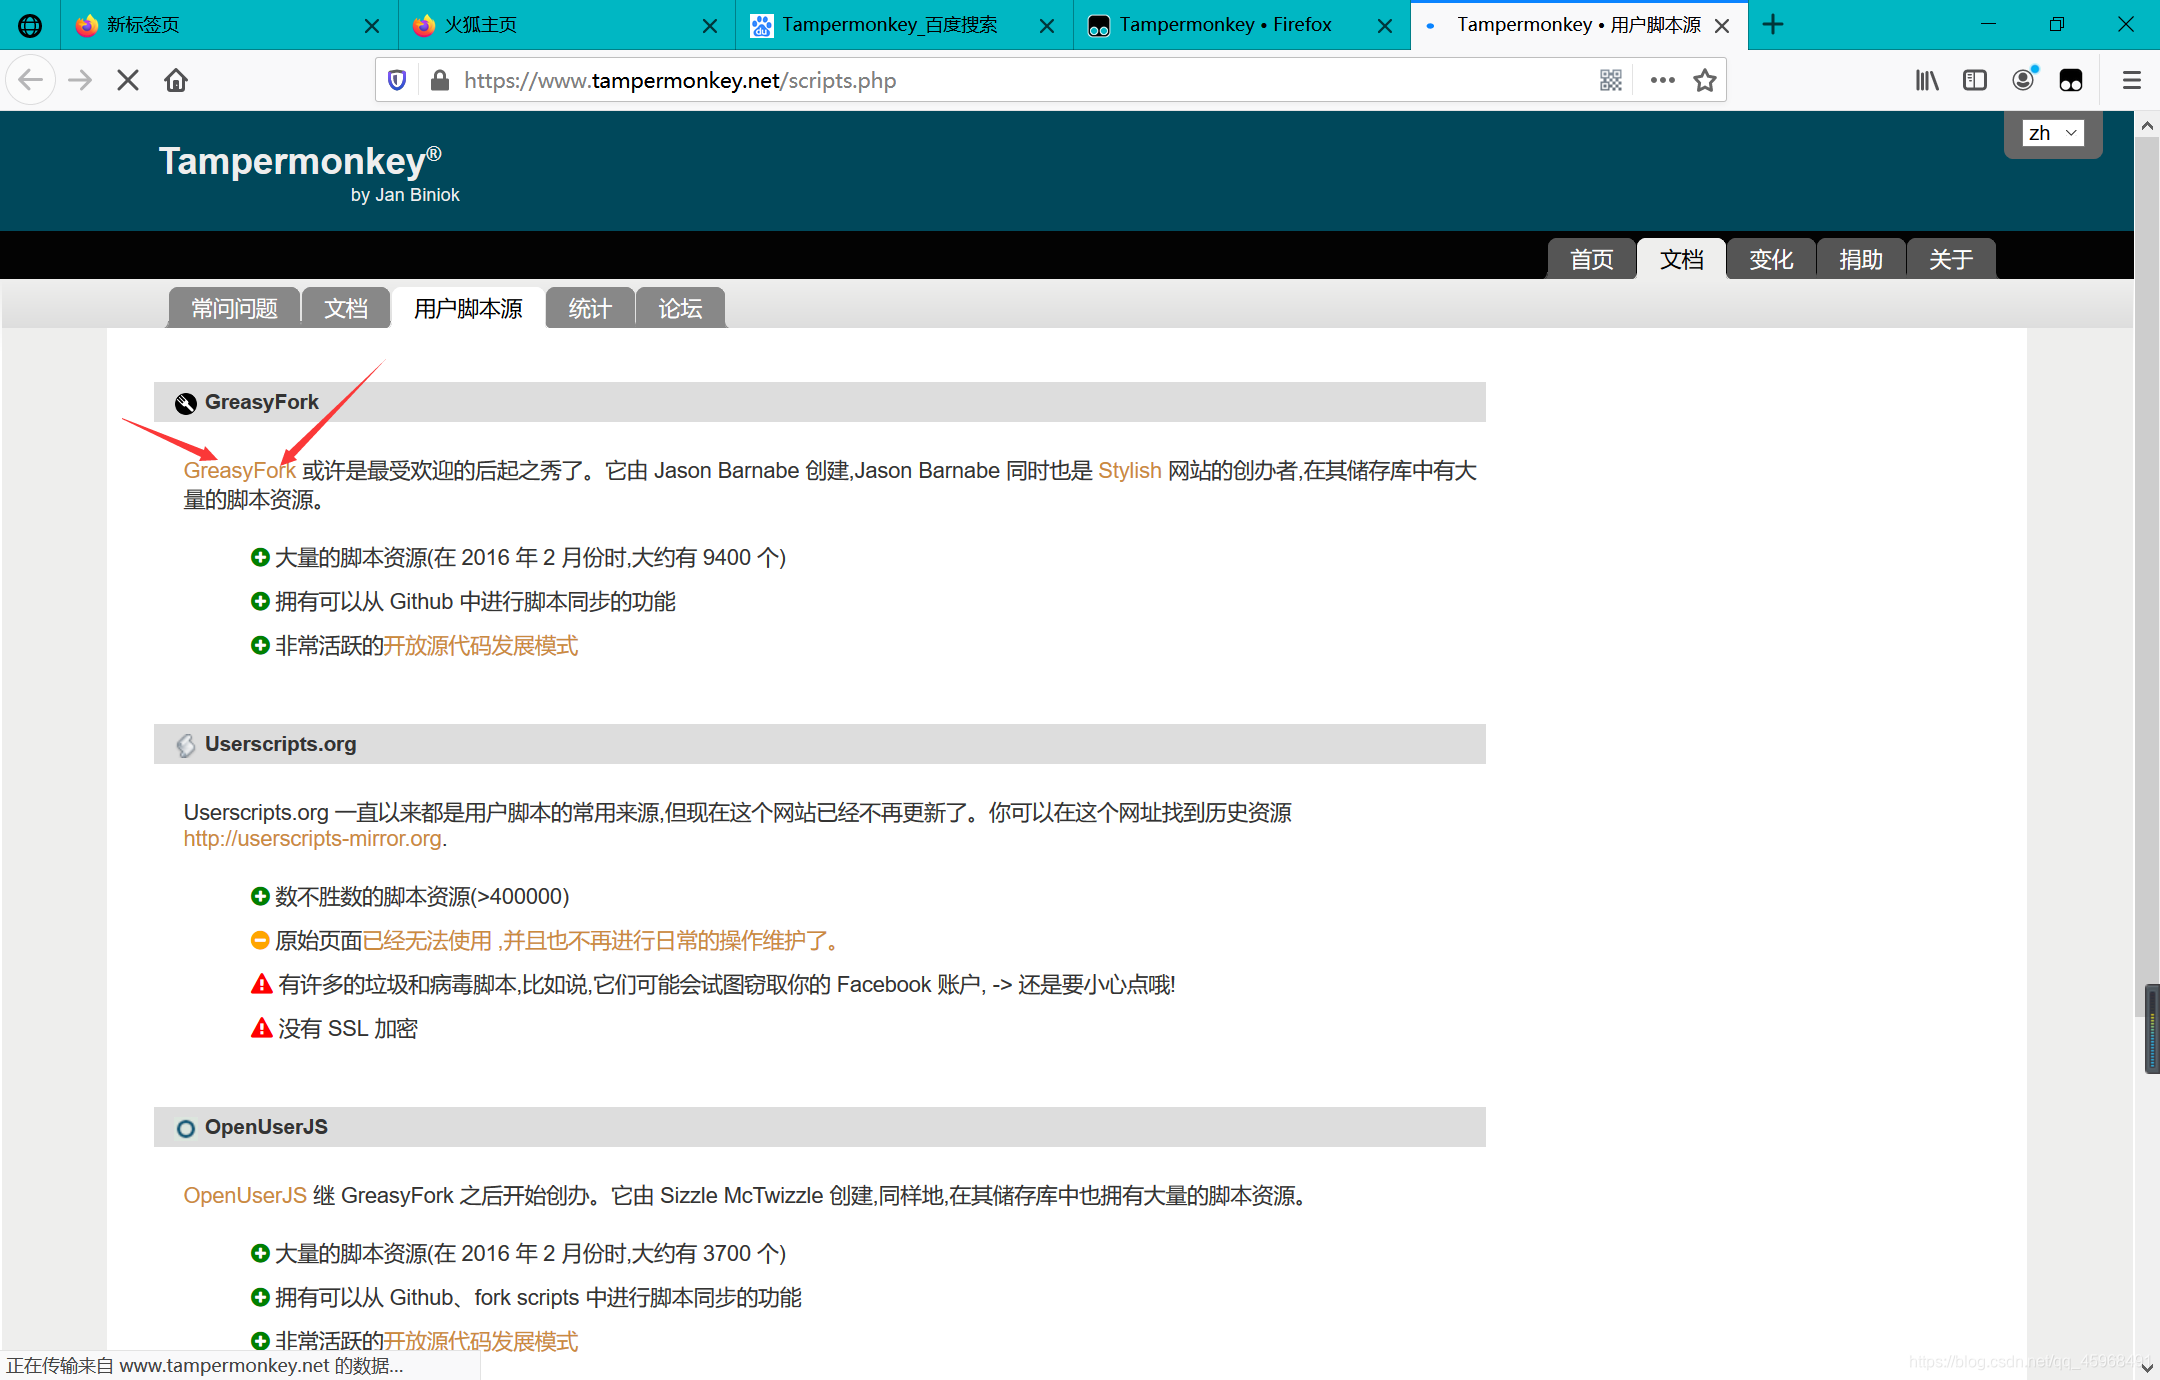Click the QR code icon in address bar

click(1611, 80)
